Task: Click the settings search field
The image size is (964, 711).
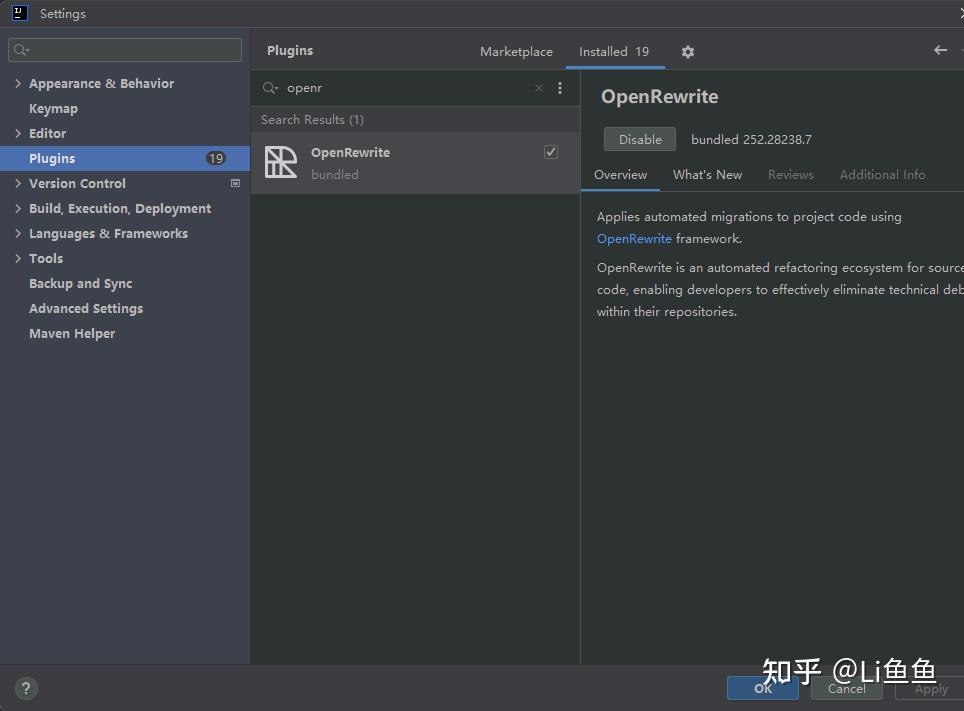Action: pyautogui.click(x=124, y=49)
